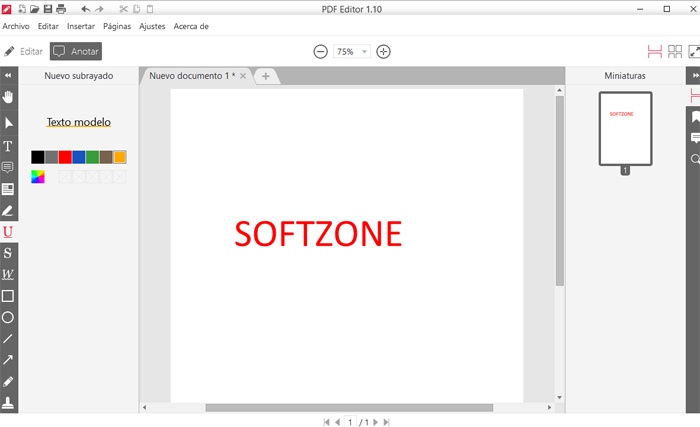Pick the highlighter tool
Image resolution: width=700 pixels, height=427 pixels.
(x=8, y=210)
